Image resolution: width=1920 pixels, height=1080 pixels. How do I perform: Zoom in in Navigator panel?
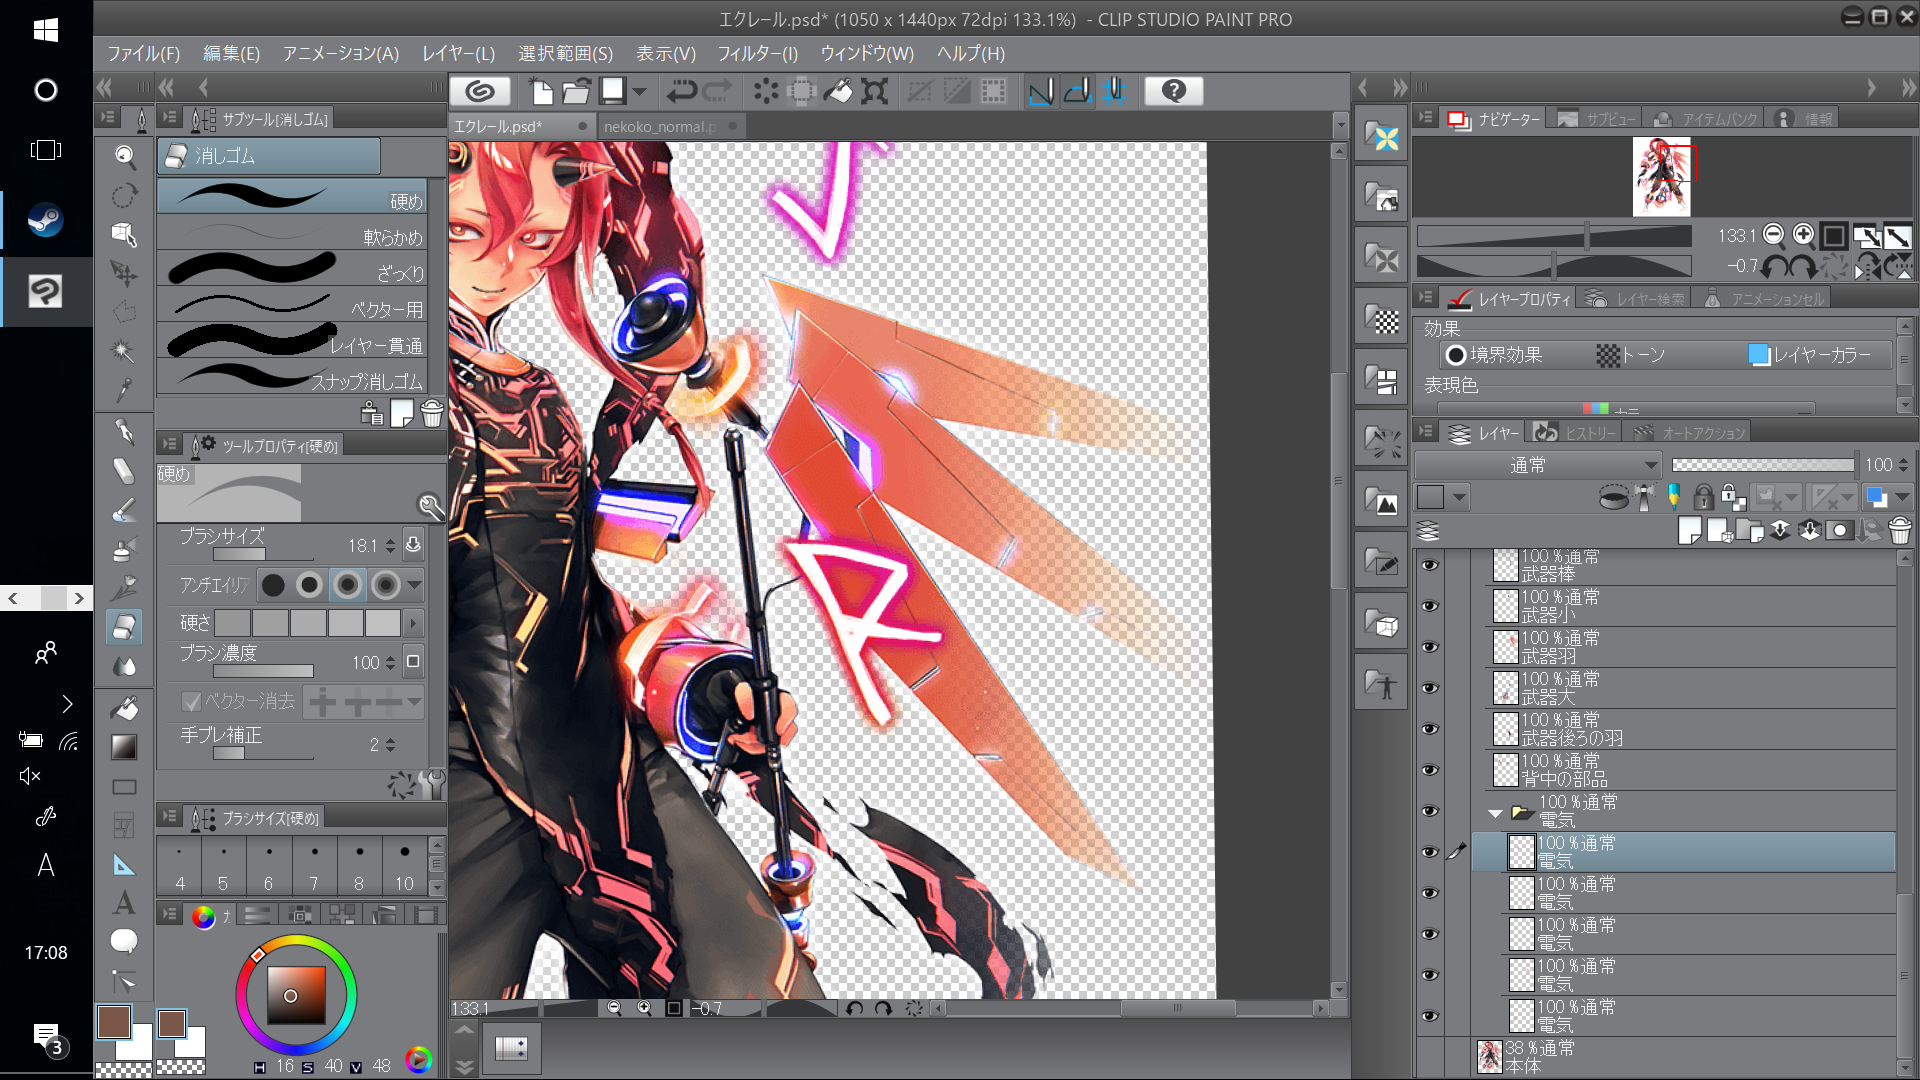click(1803, 235)
